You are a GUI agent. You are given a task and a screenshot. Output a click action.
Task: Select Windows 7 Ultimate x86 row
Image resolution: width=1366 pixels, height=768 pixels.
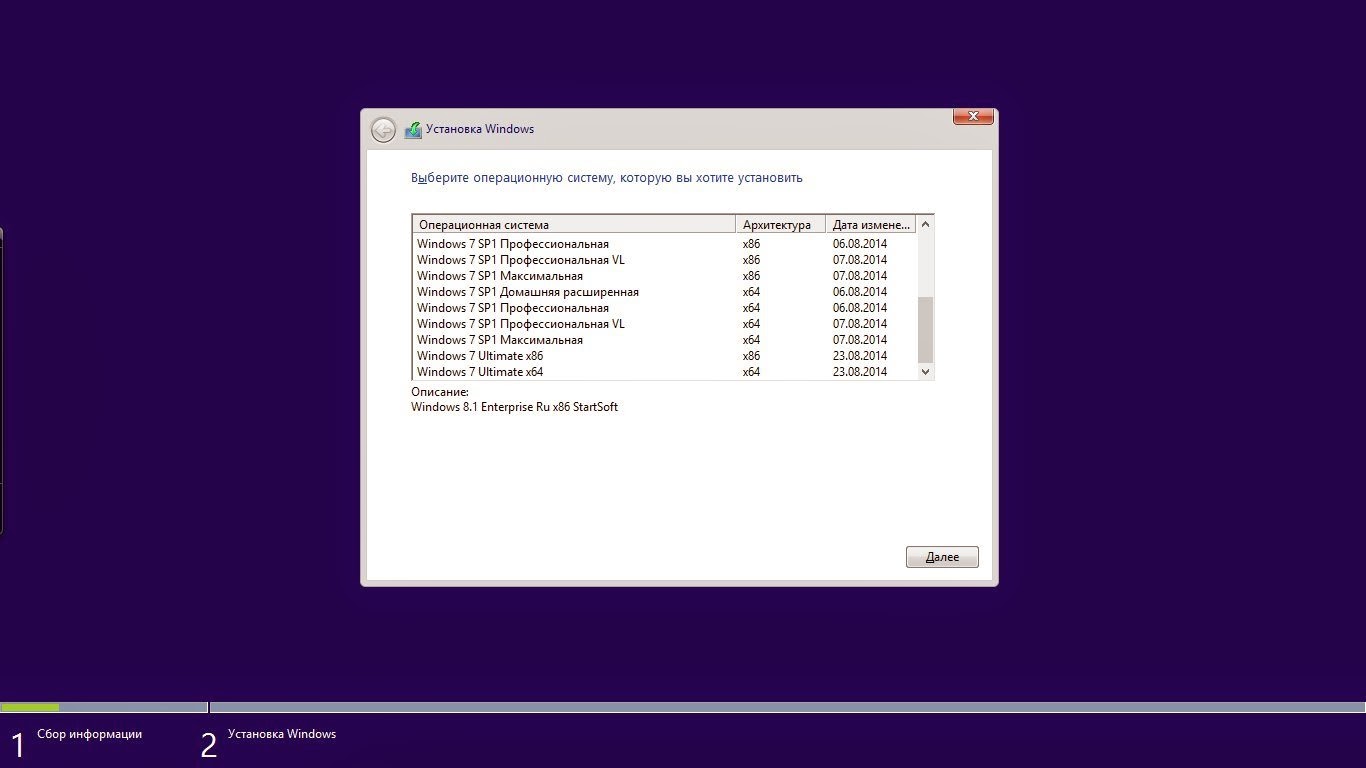click(x=664, y=356)
